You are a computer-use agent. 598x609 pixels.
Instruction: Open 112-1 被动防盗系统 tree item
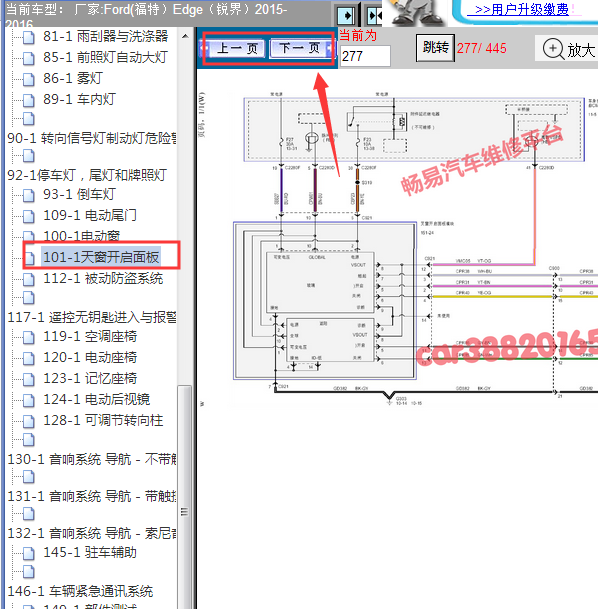click(103, 278)
